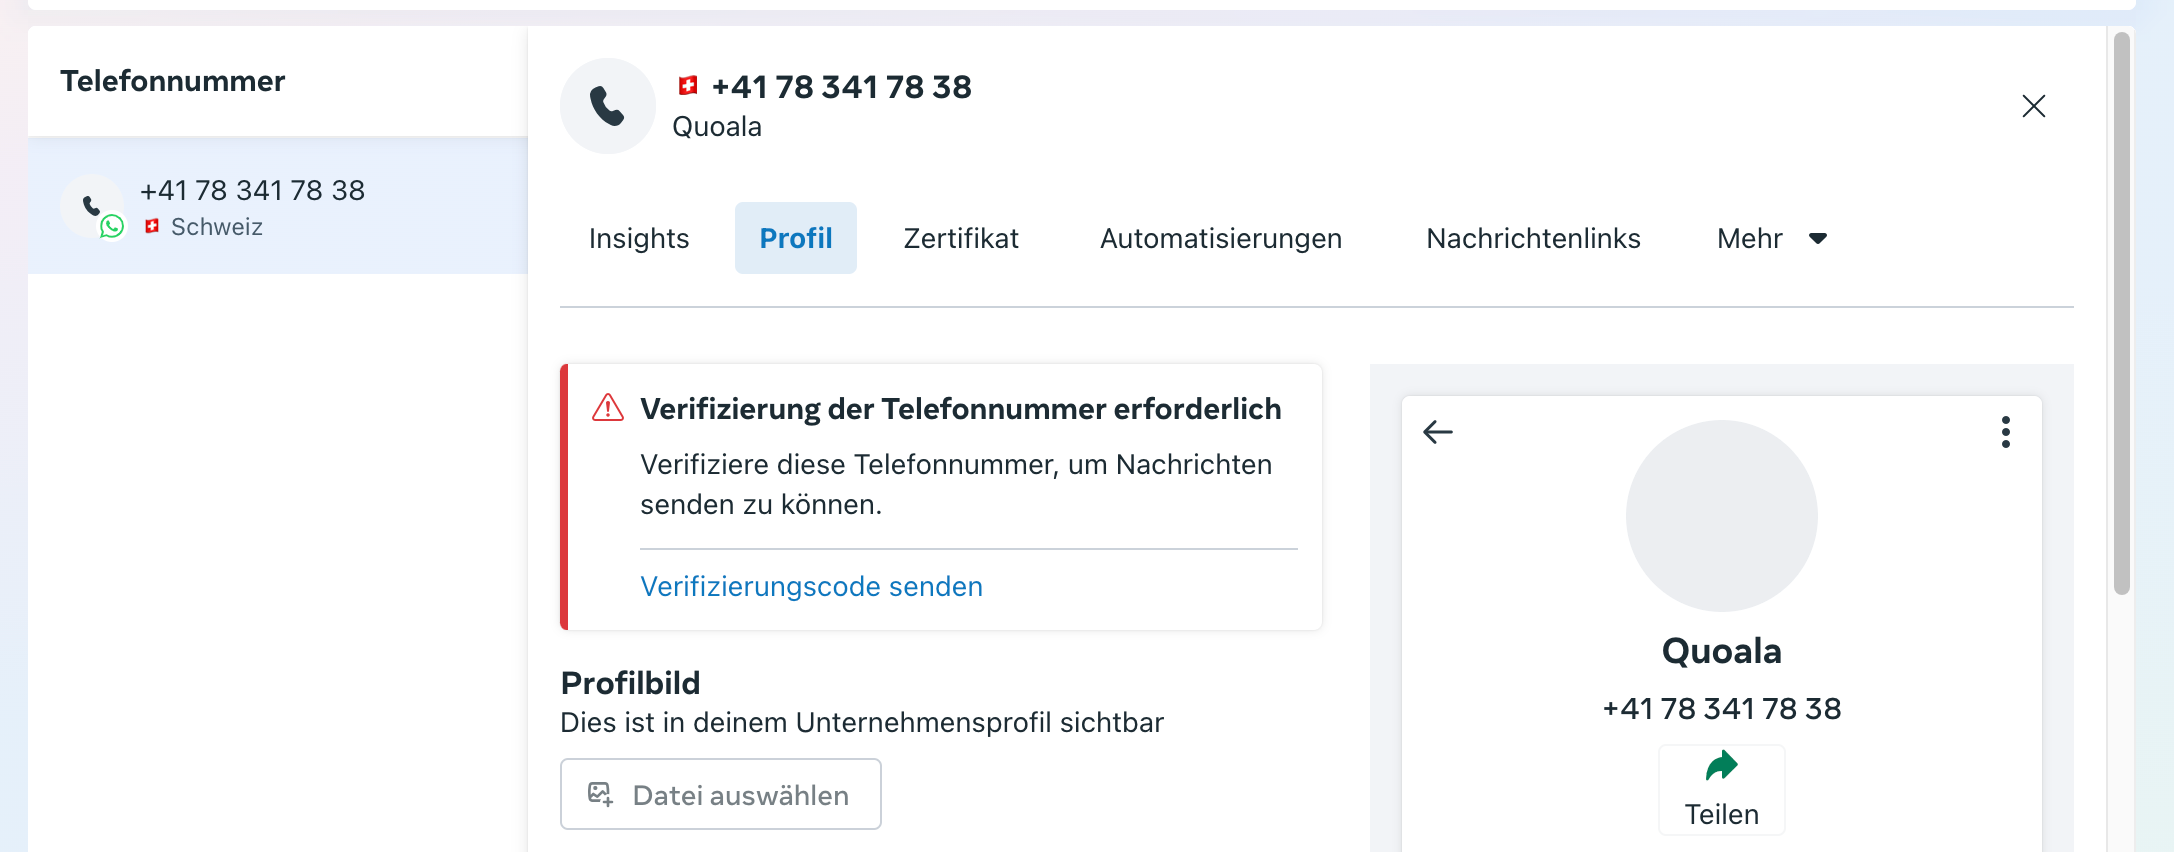Click the green Teilen share icon
The image size is (2174, 852).
tap(1721, 767)
